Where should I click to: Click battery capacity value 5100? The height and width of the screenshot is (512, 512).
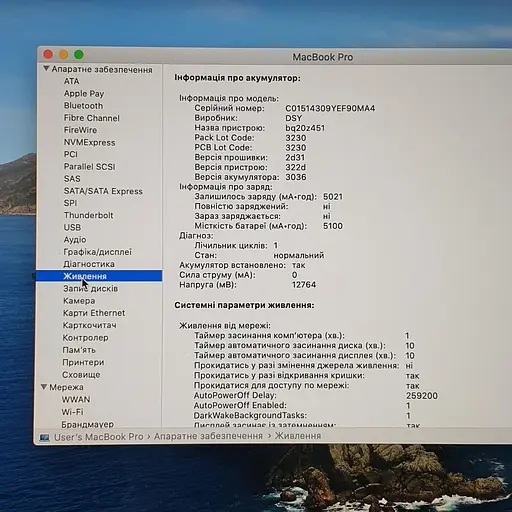click(x=333, y=226)
